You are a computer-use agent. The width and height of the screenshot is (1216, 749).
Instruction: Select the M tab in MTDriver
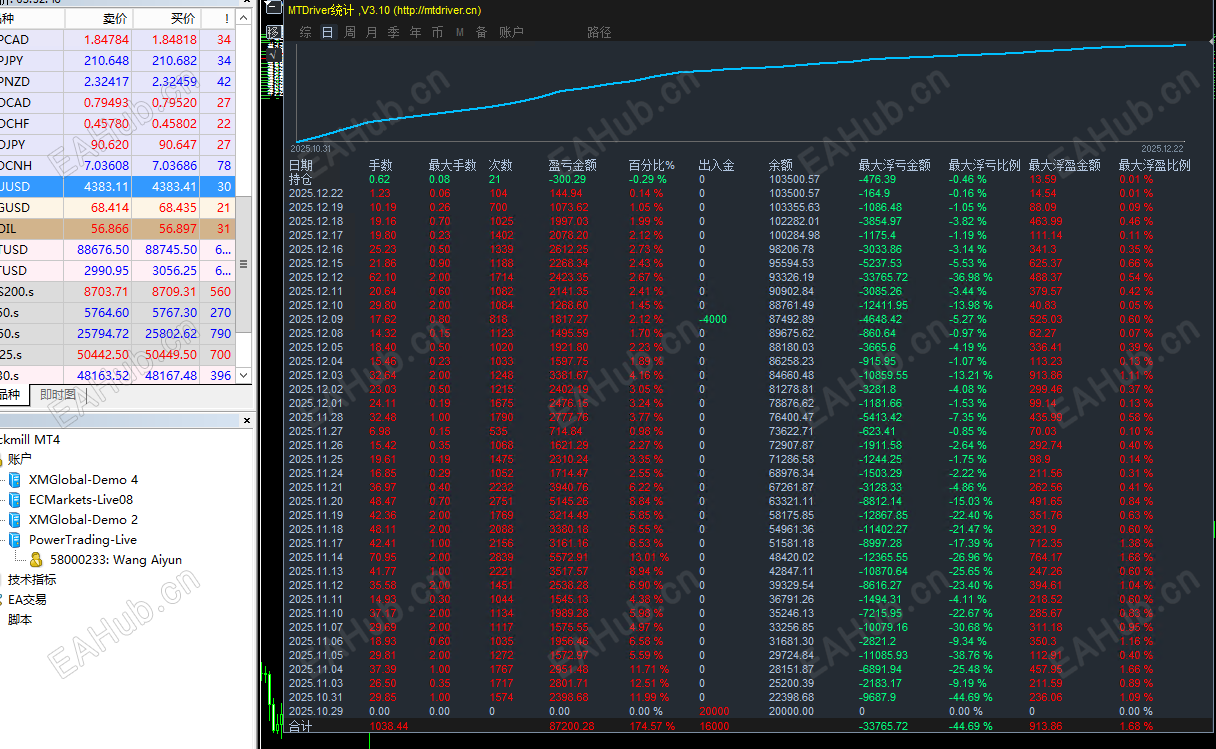pos(460,32)
